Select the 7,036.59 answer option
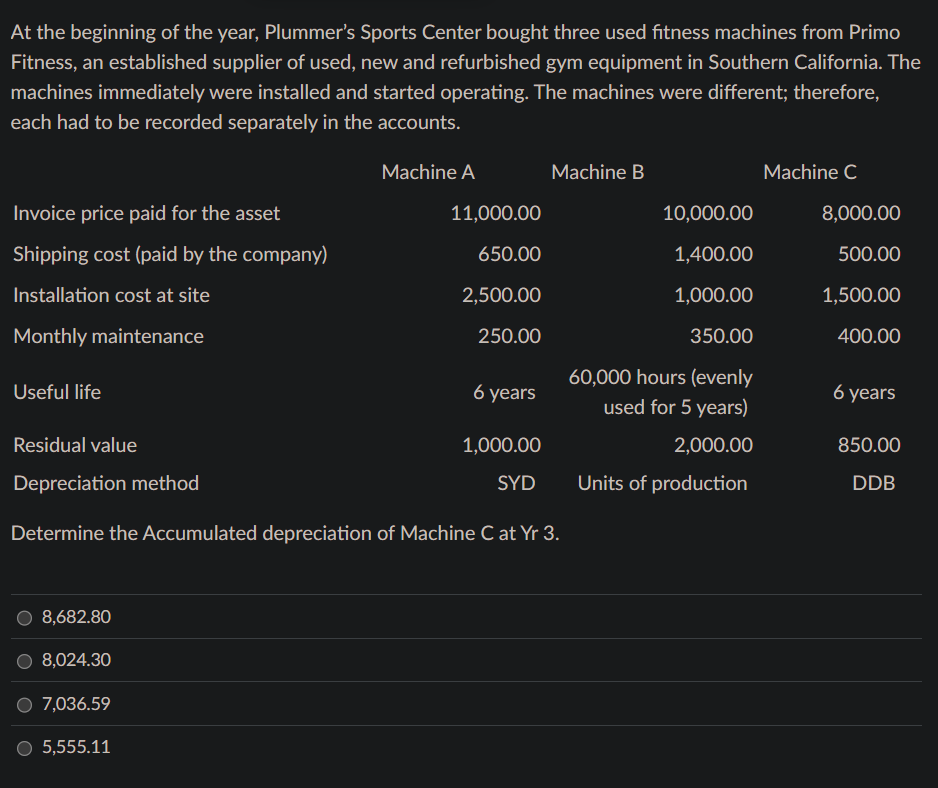The width and height of the screenshot is (938, 788). click(75, 704)
